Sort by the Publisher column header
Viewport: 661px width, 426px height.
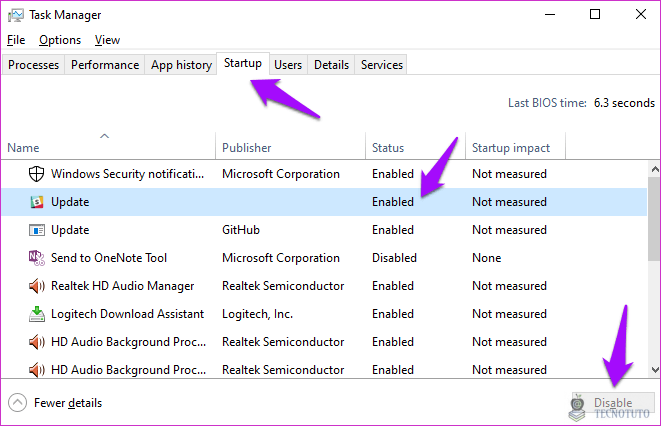point(290,147)
